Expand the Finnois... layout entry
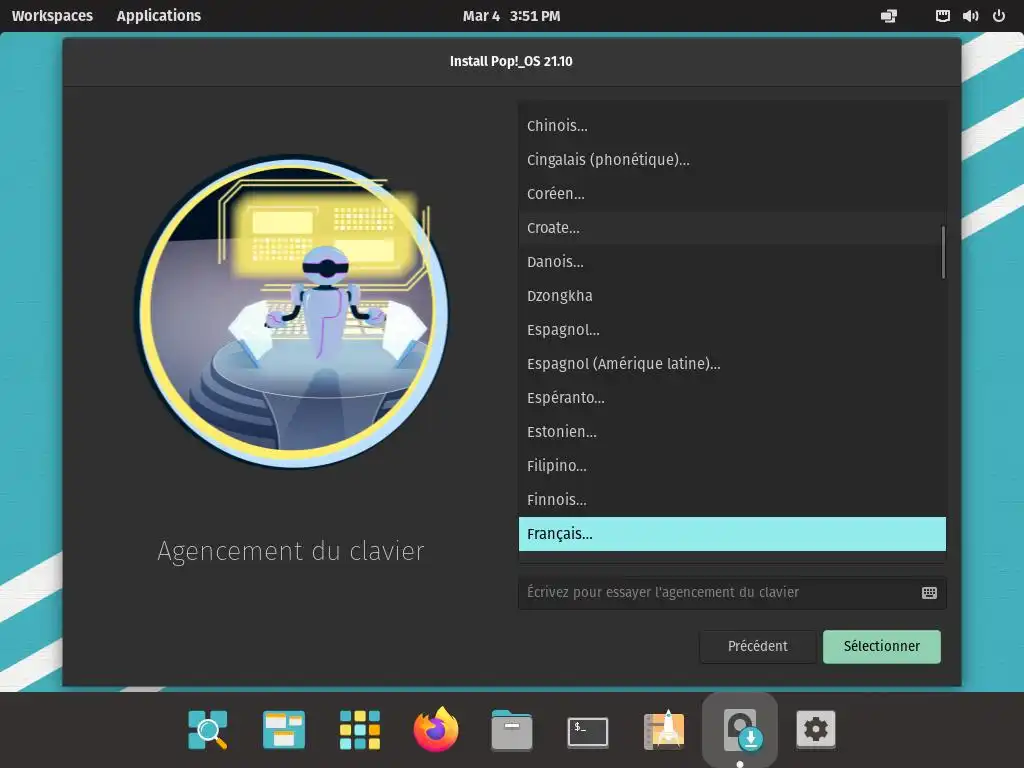This screenshot has height=768, width=1024. click(732, 500)
